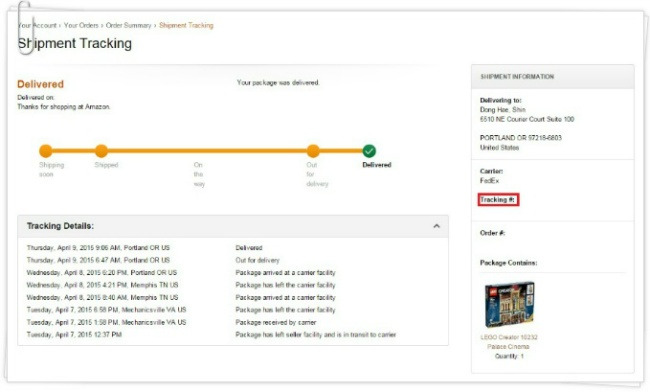The height and width of the screenshot is (392, 650).
Task: Click the courier court street address
Action: point(527,119)
